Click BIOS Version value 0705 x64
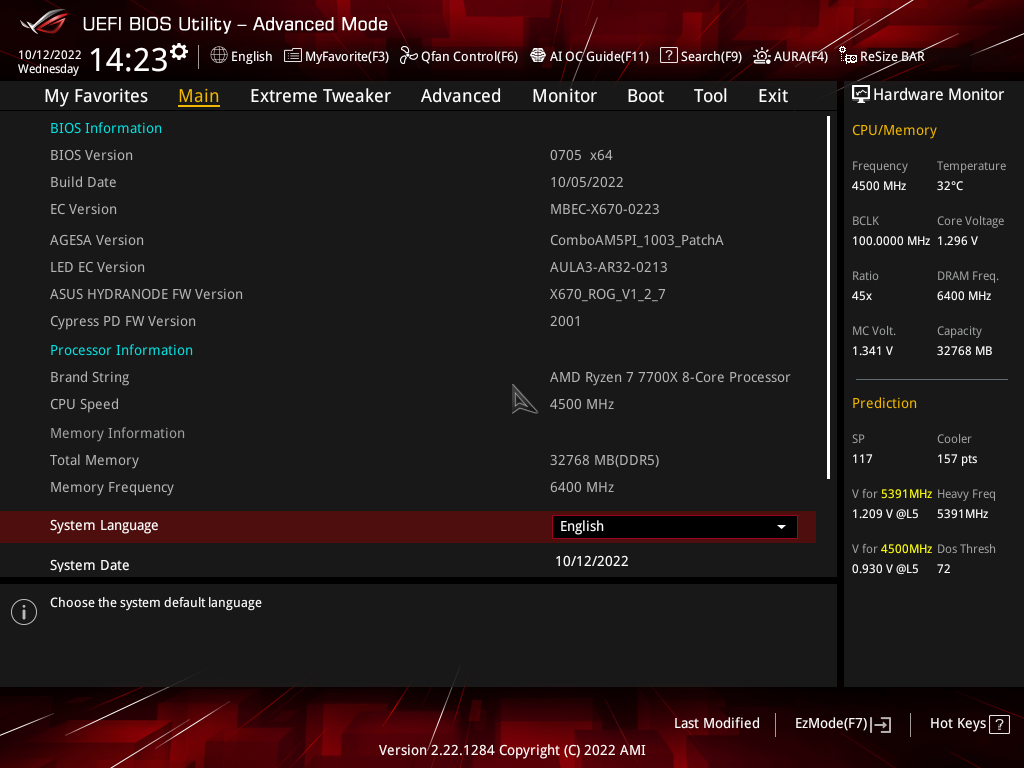1024x768 pixels. pyautogui.click(x=581, y=155)
